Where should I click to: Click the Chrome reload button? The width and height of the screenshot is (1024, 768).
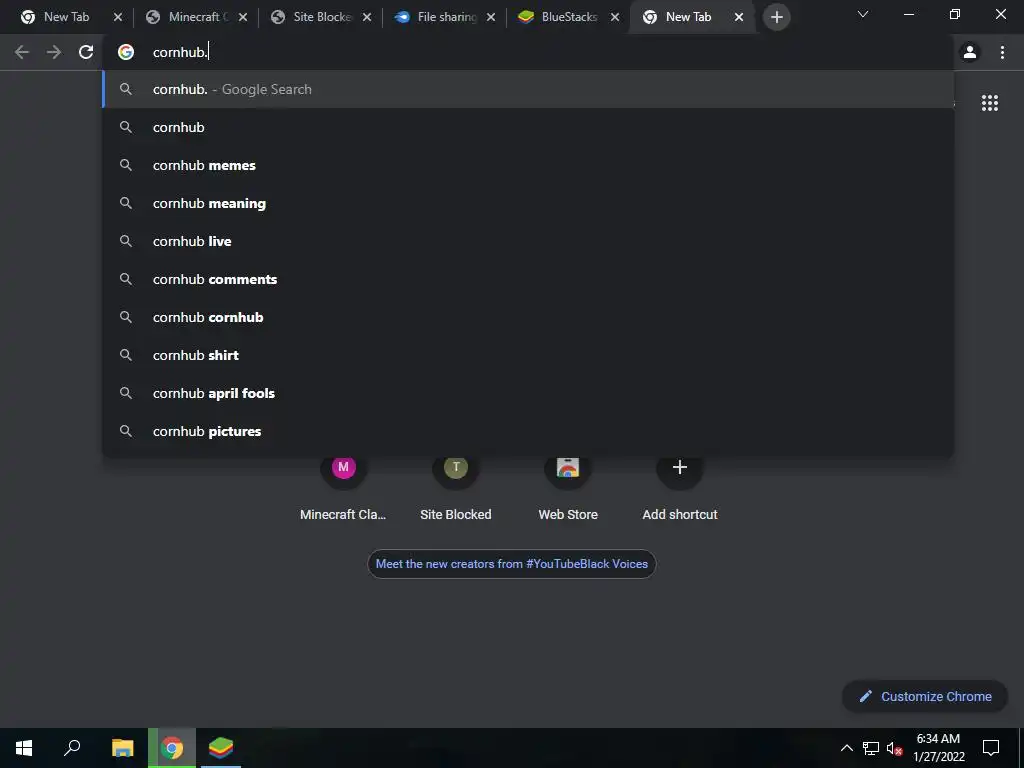(x=86, y=52)
